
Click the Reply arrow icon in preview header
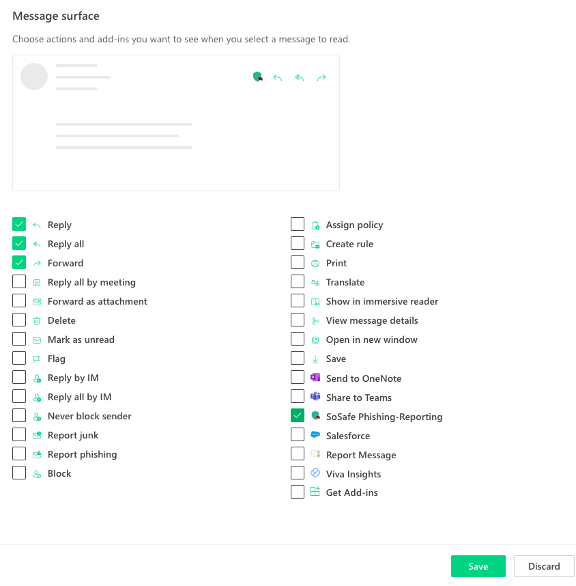click(x=278, y=77)
